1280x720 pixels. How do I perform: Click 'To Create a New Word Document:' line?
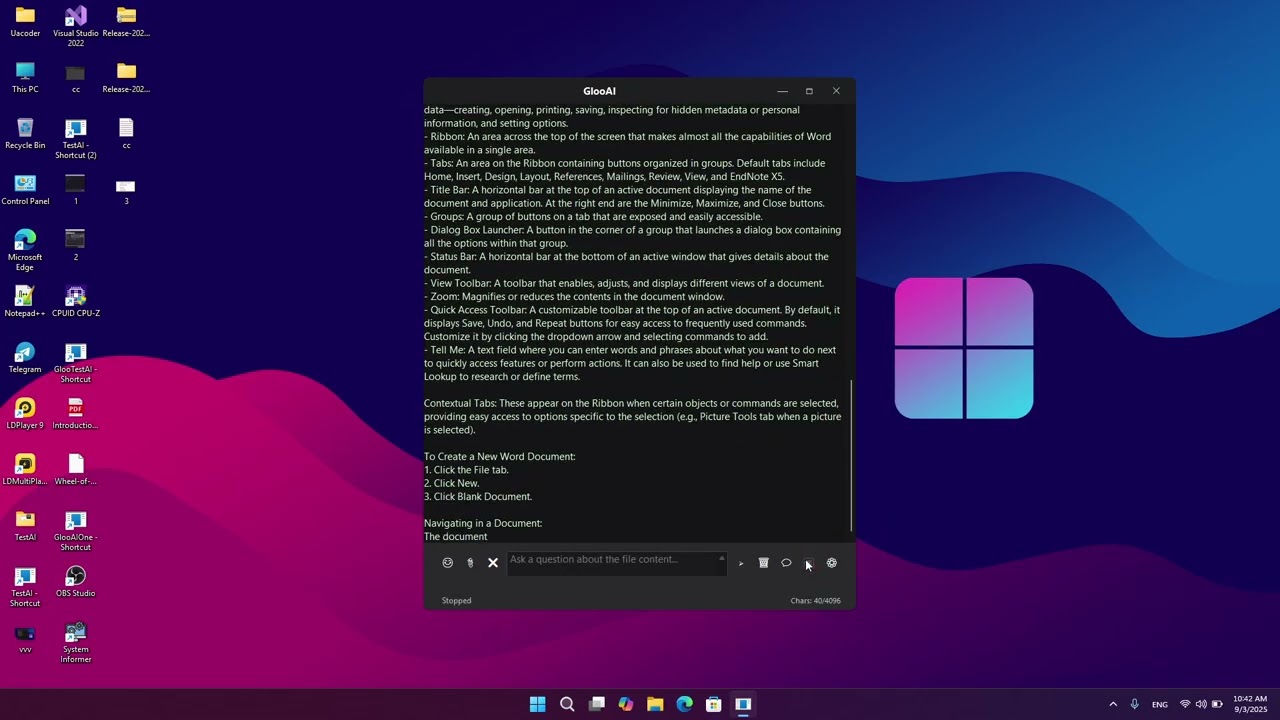click(499, 457)
